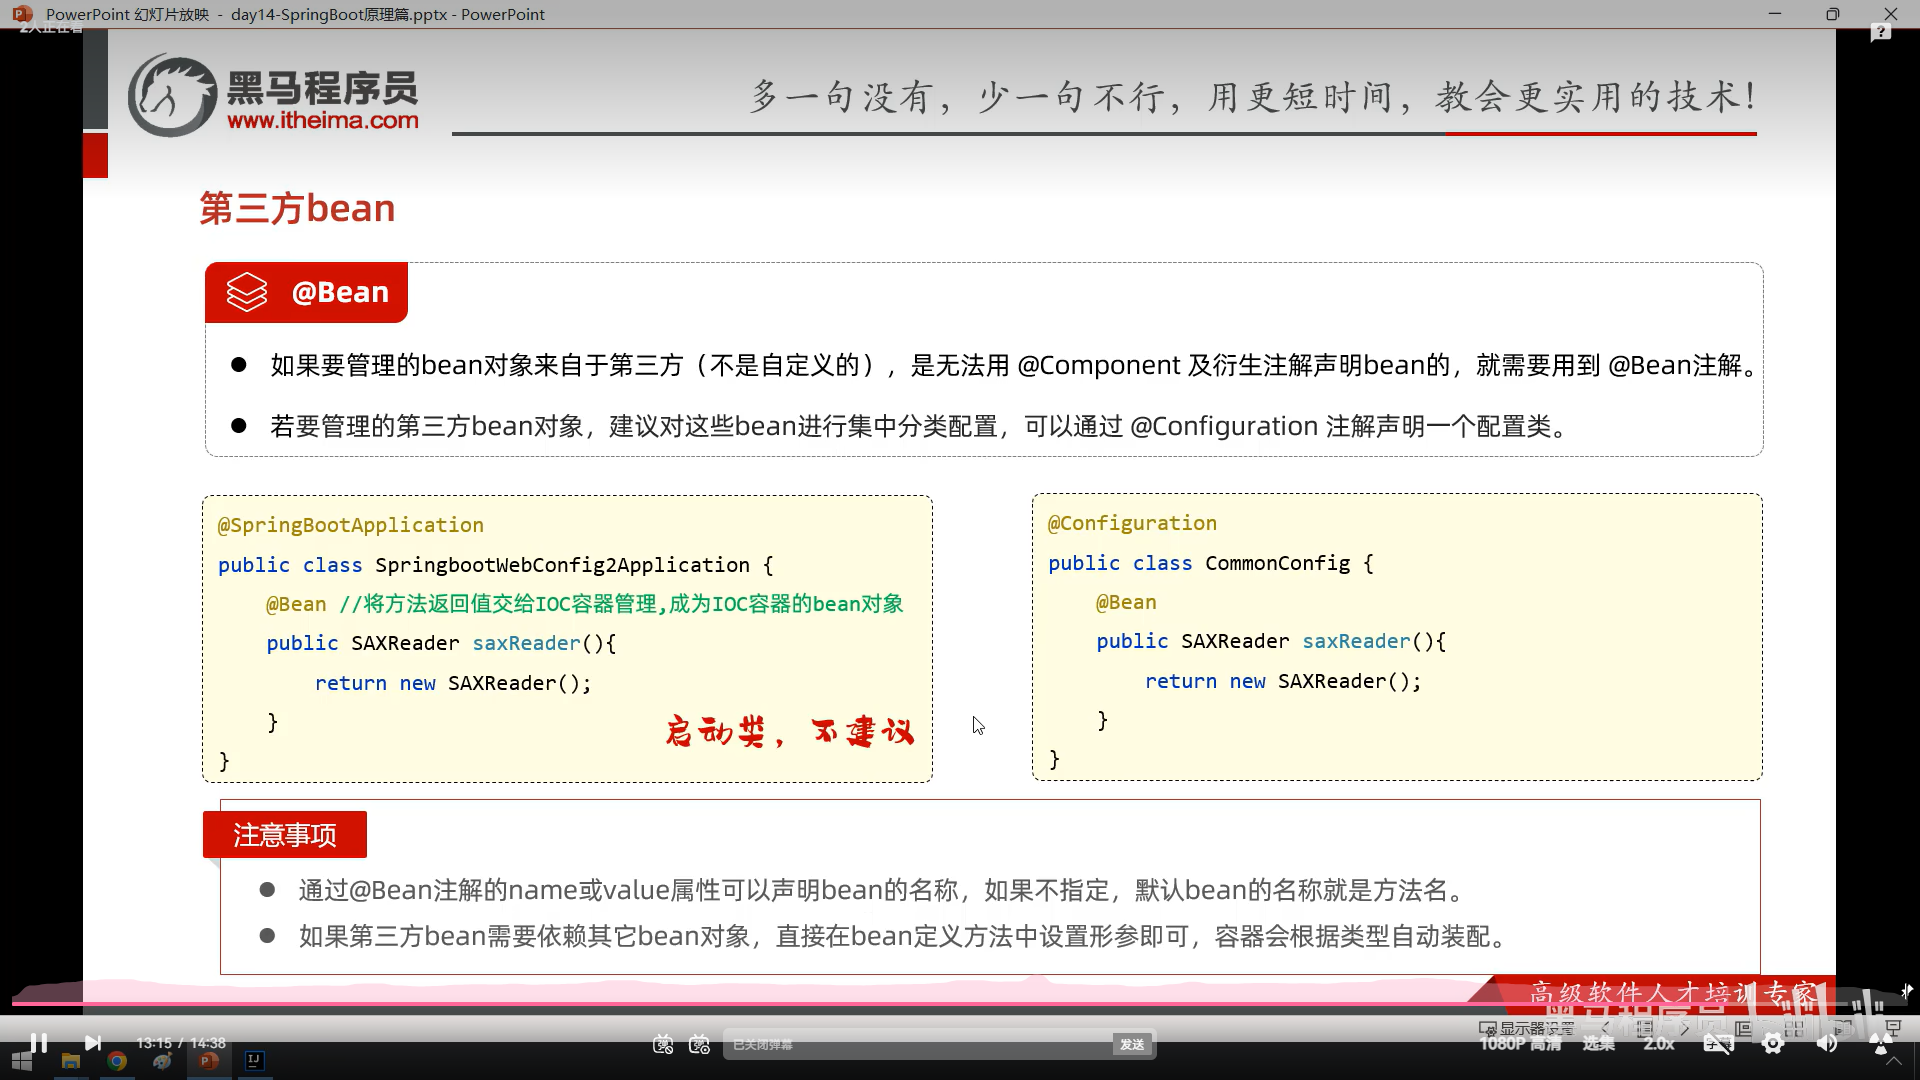Toggle the danmaku display icon
This screenshot has height=1080, width=1920.
point(662,1045)
